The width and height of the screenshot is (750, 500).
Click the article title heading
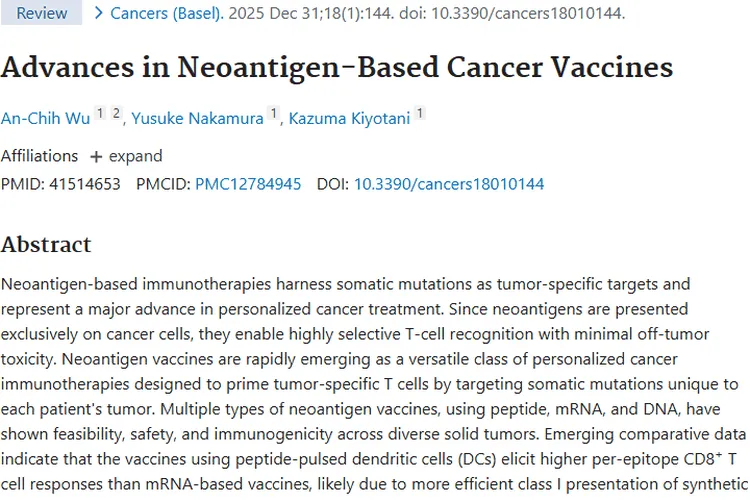point(336,67)
